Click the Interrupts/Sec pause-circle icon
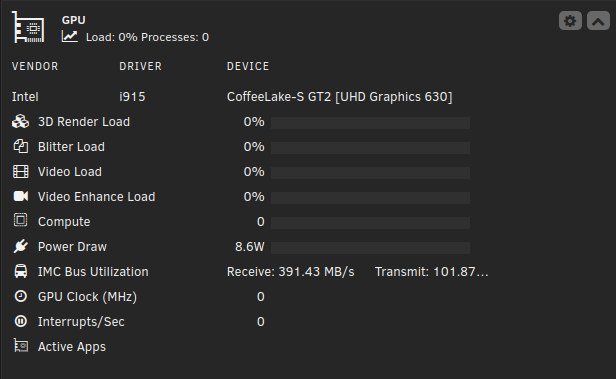The height and width of the screenshot is (379, 616). 20,321
